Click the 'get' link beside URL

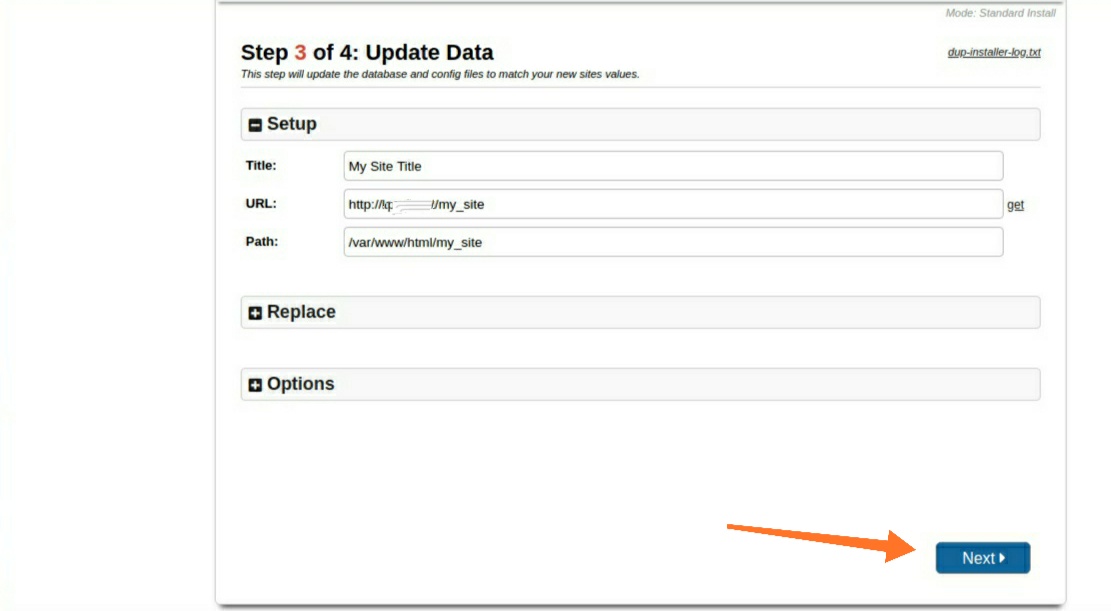click(x=1015, y=205)
